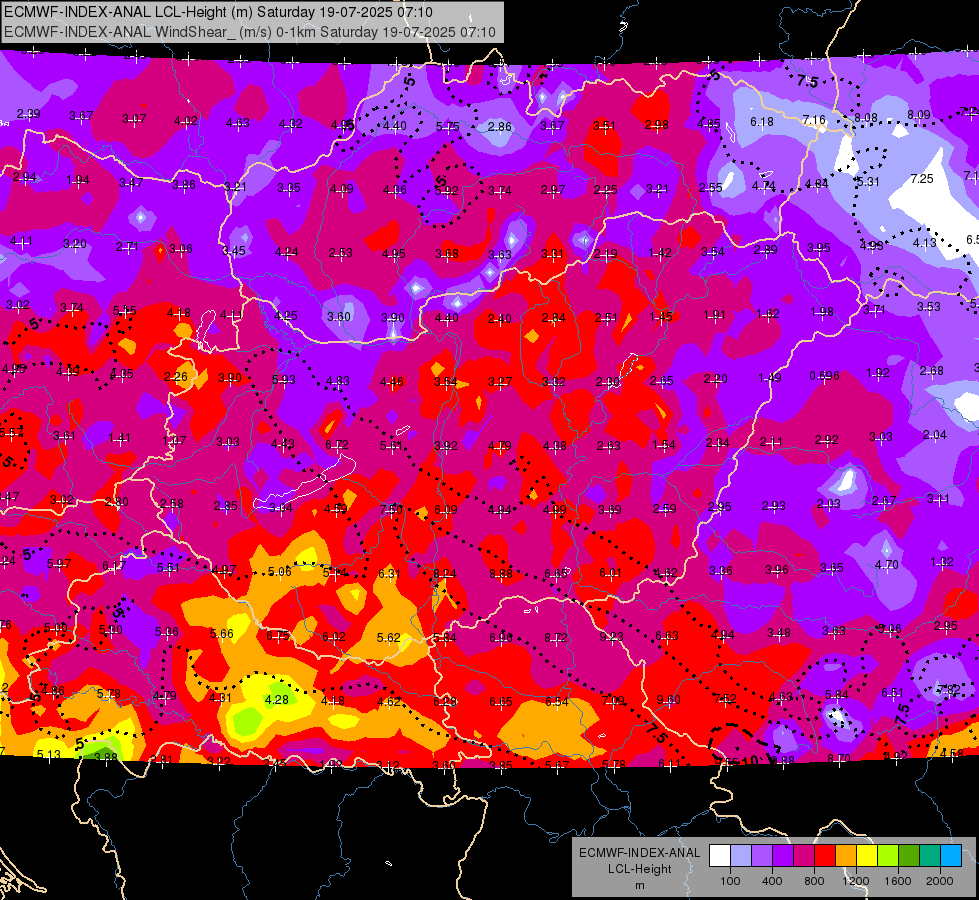This screenshot has height=900, width=979.
Task: Click the wind shear value 7.52
Action: [724, 698]
